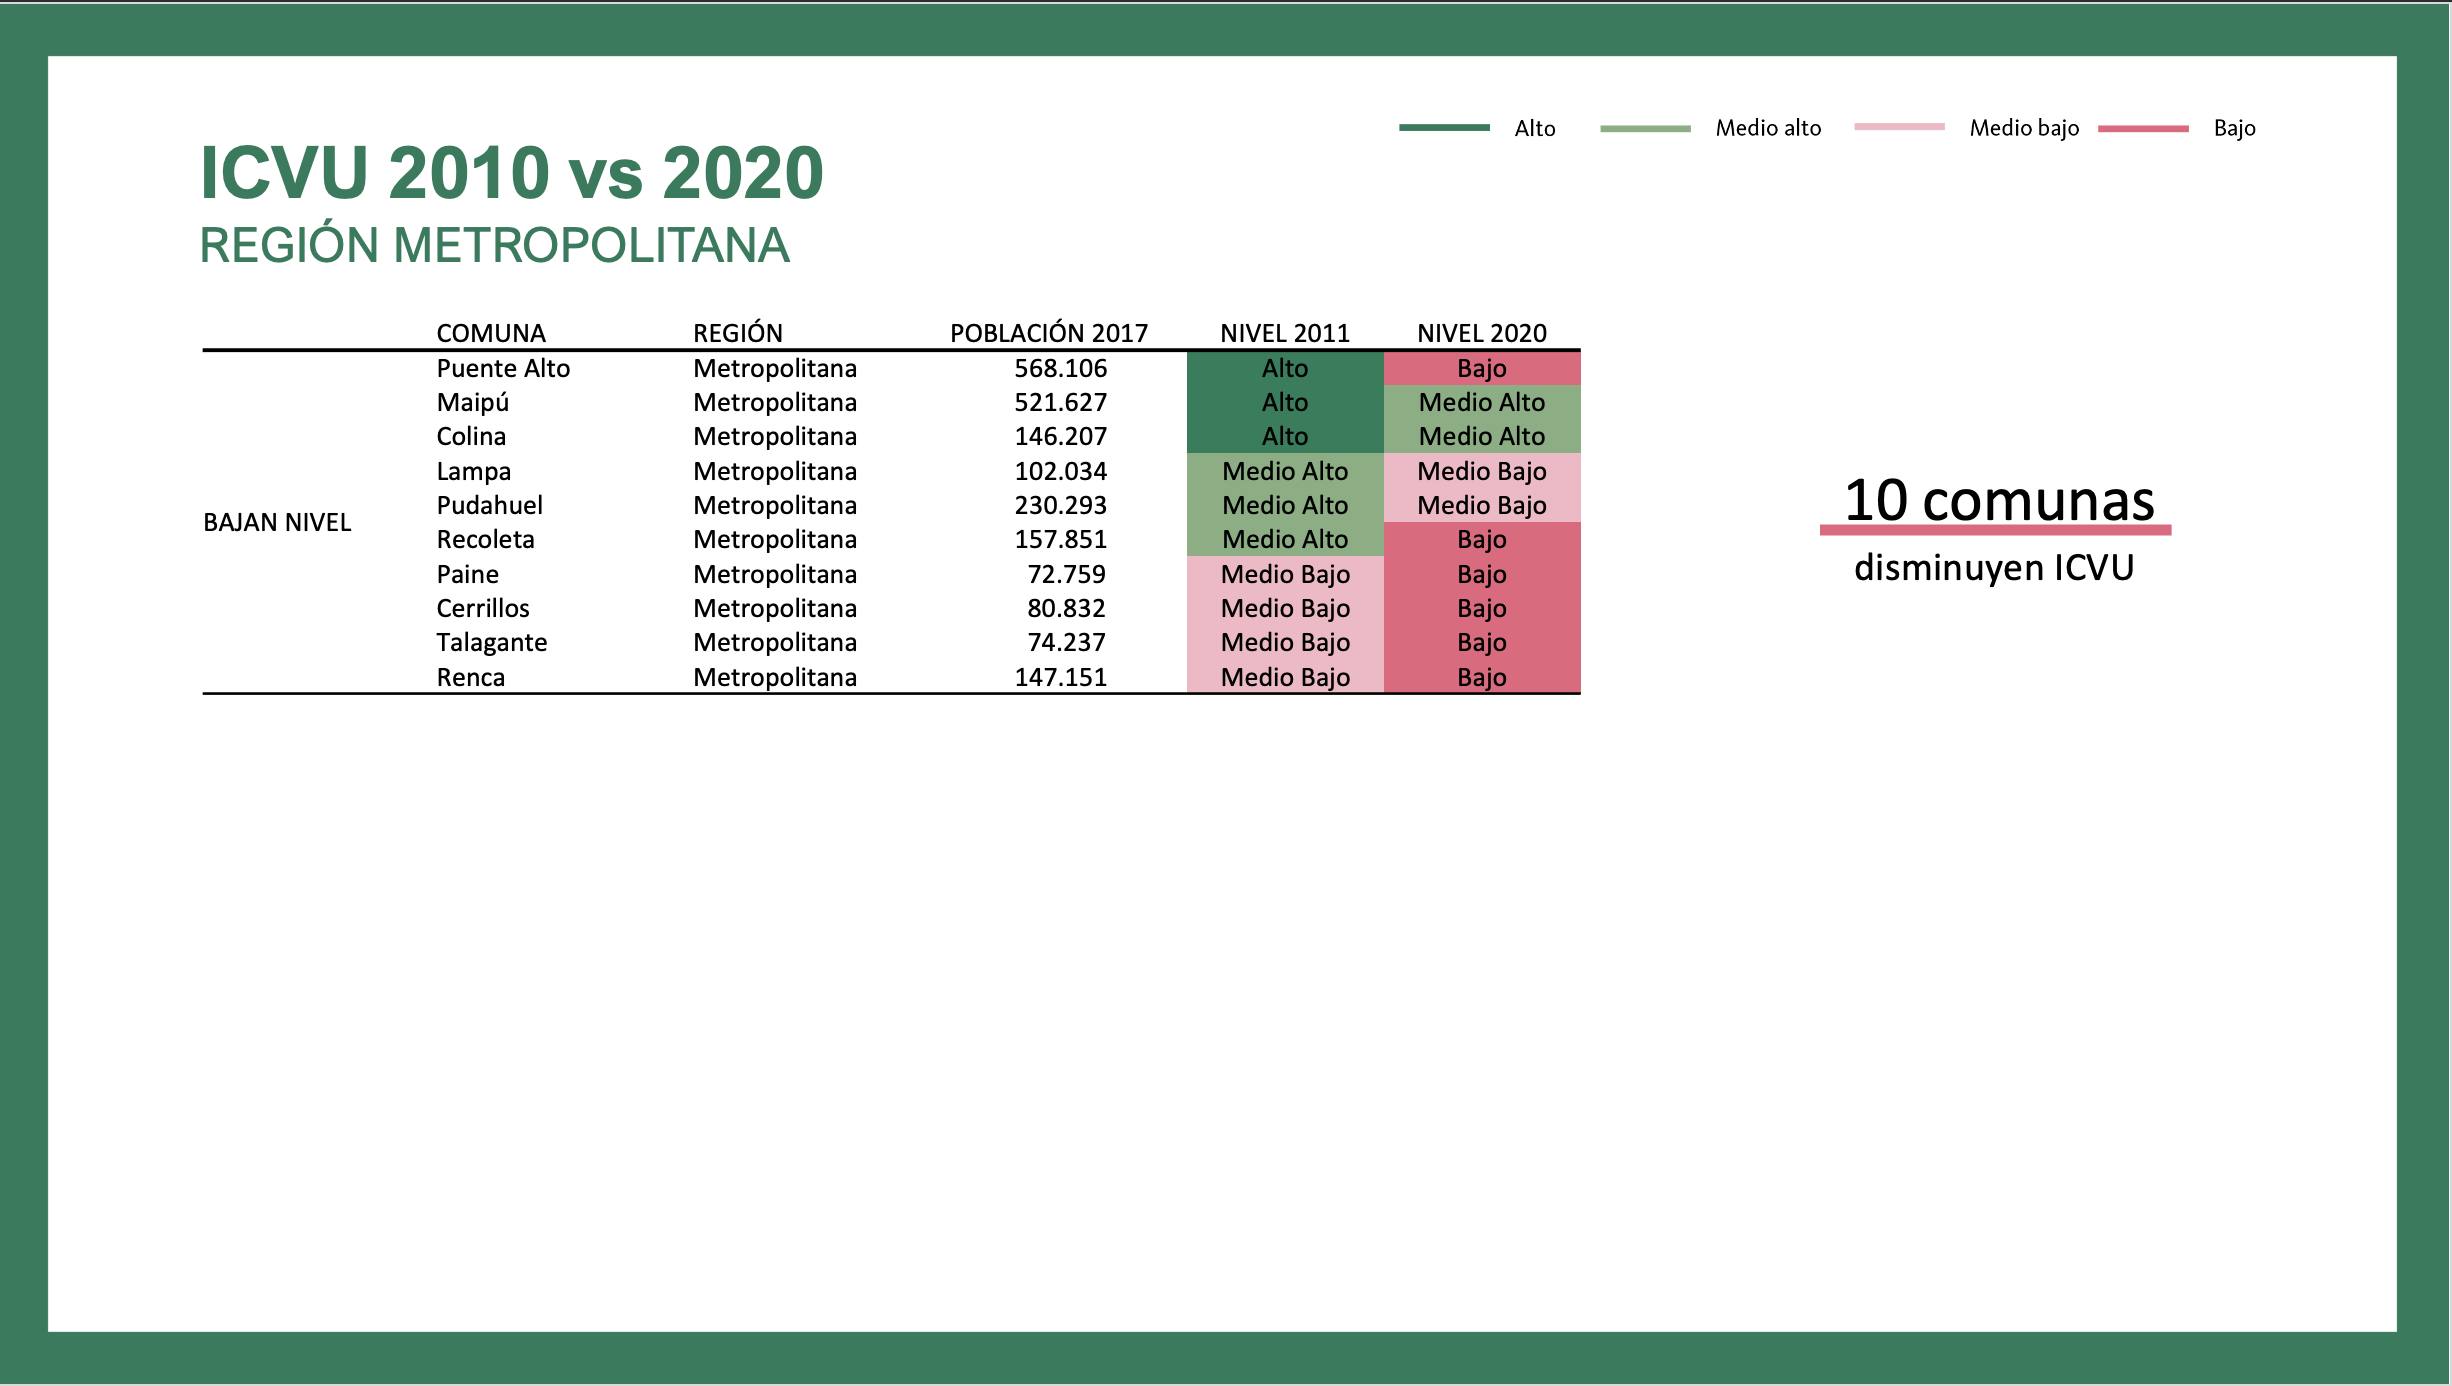Click the red Bajo legend line

click(2143, 129)
